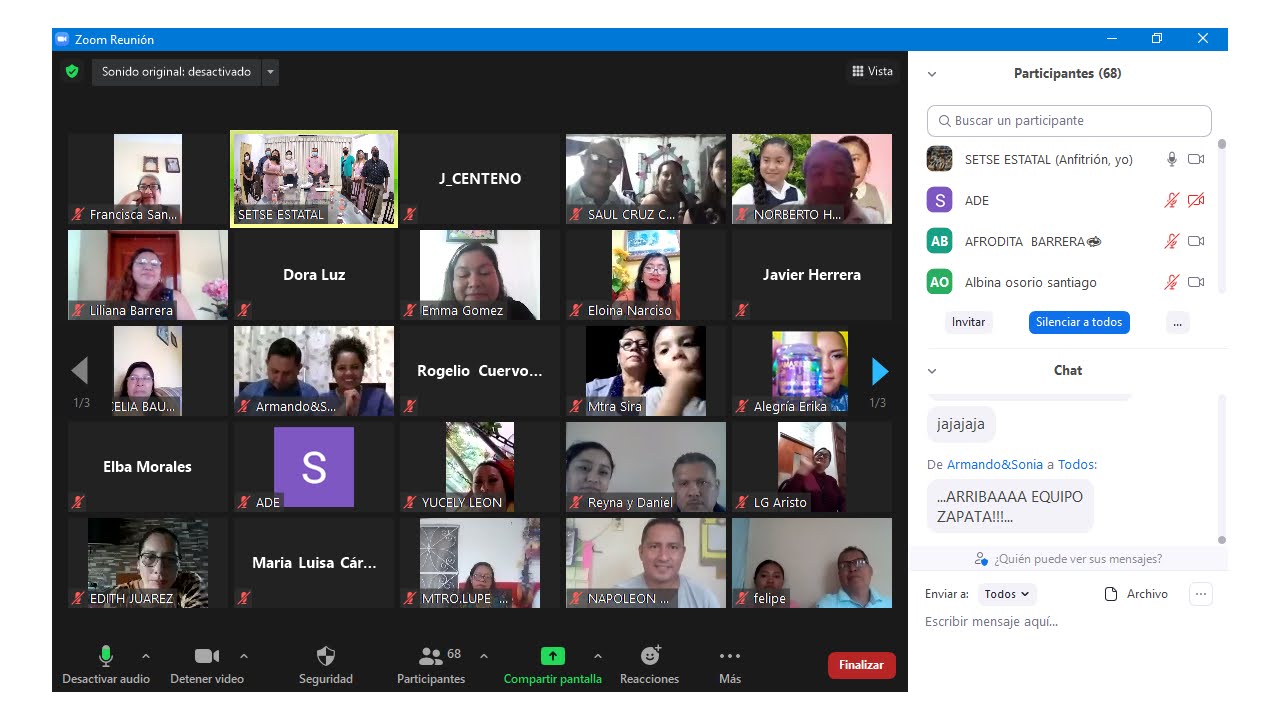Expand the Sonido original dropdown arrow

(270, 72)
